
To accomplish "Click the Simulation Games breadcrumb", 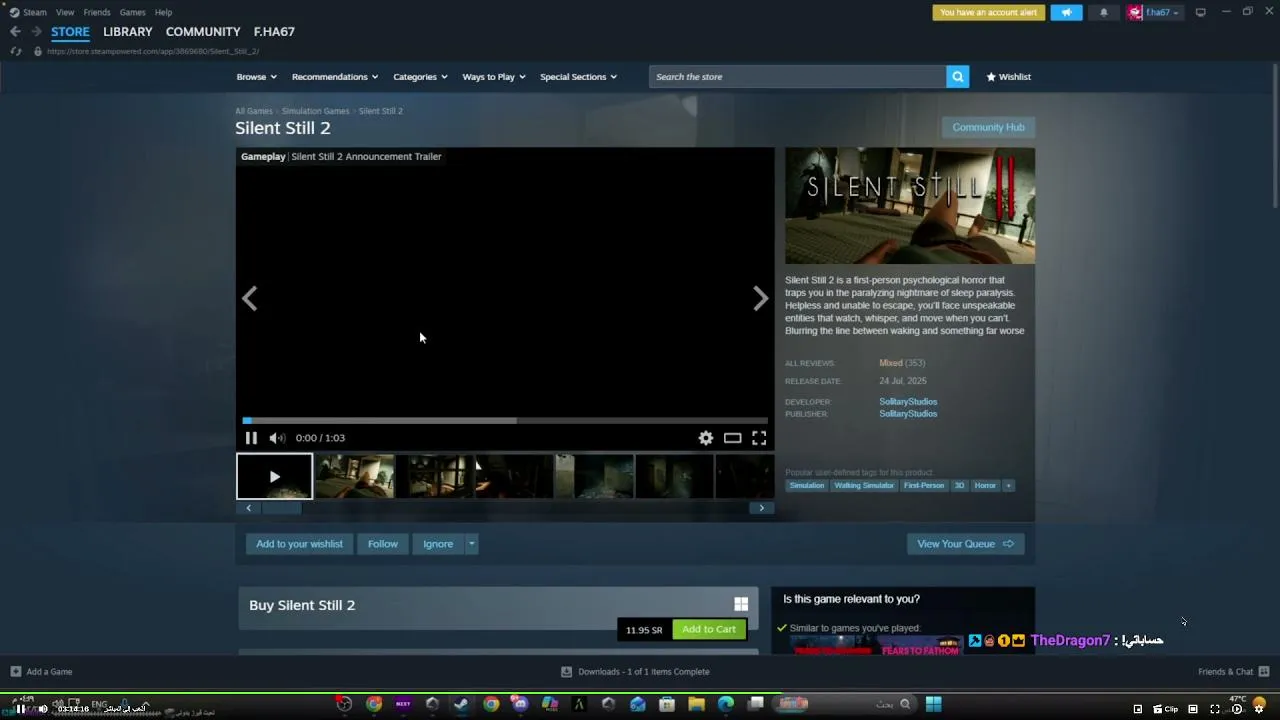I will 315,111.
